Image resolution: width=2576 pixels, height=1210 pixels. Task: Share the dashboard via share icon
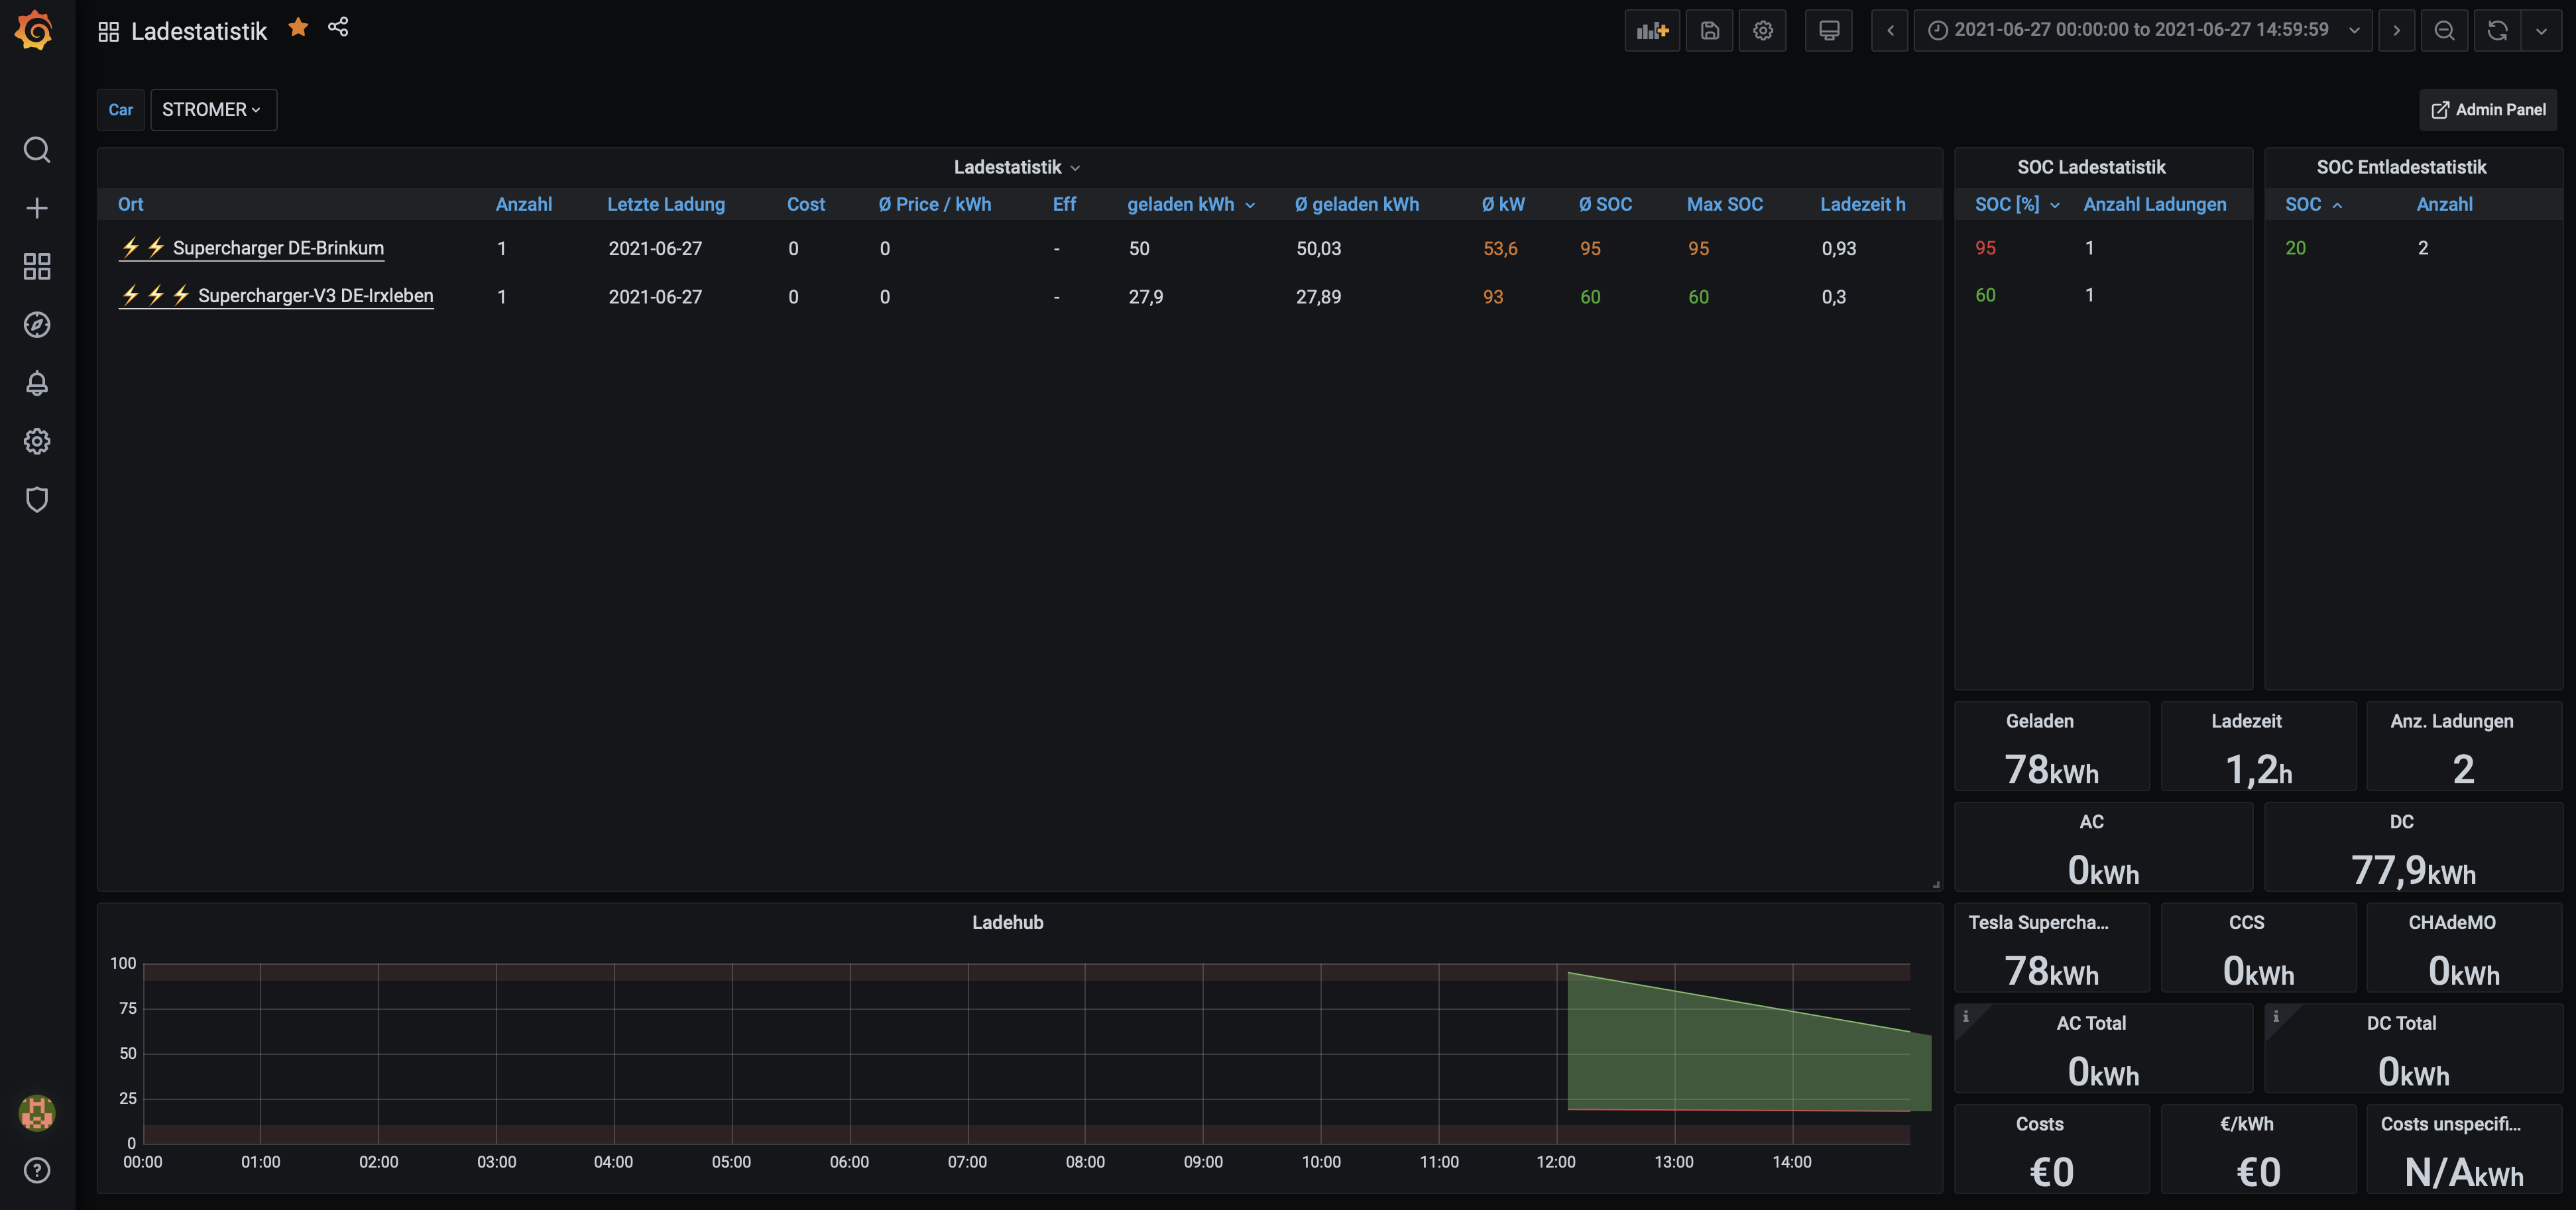[x=338, y=27]
